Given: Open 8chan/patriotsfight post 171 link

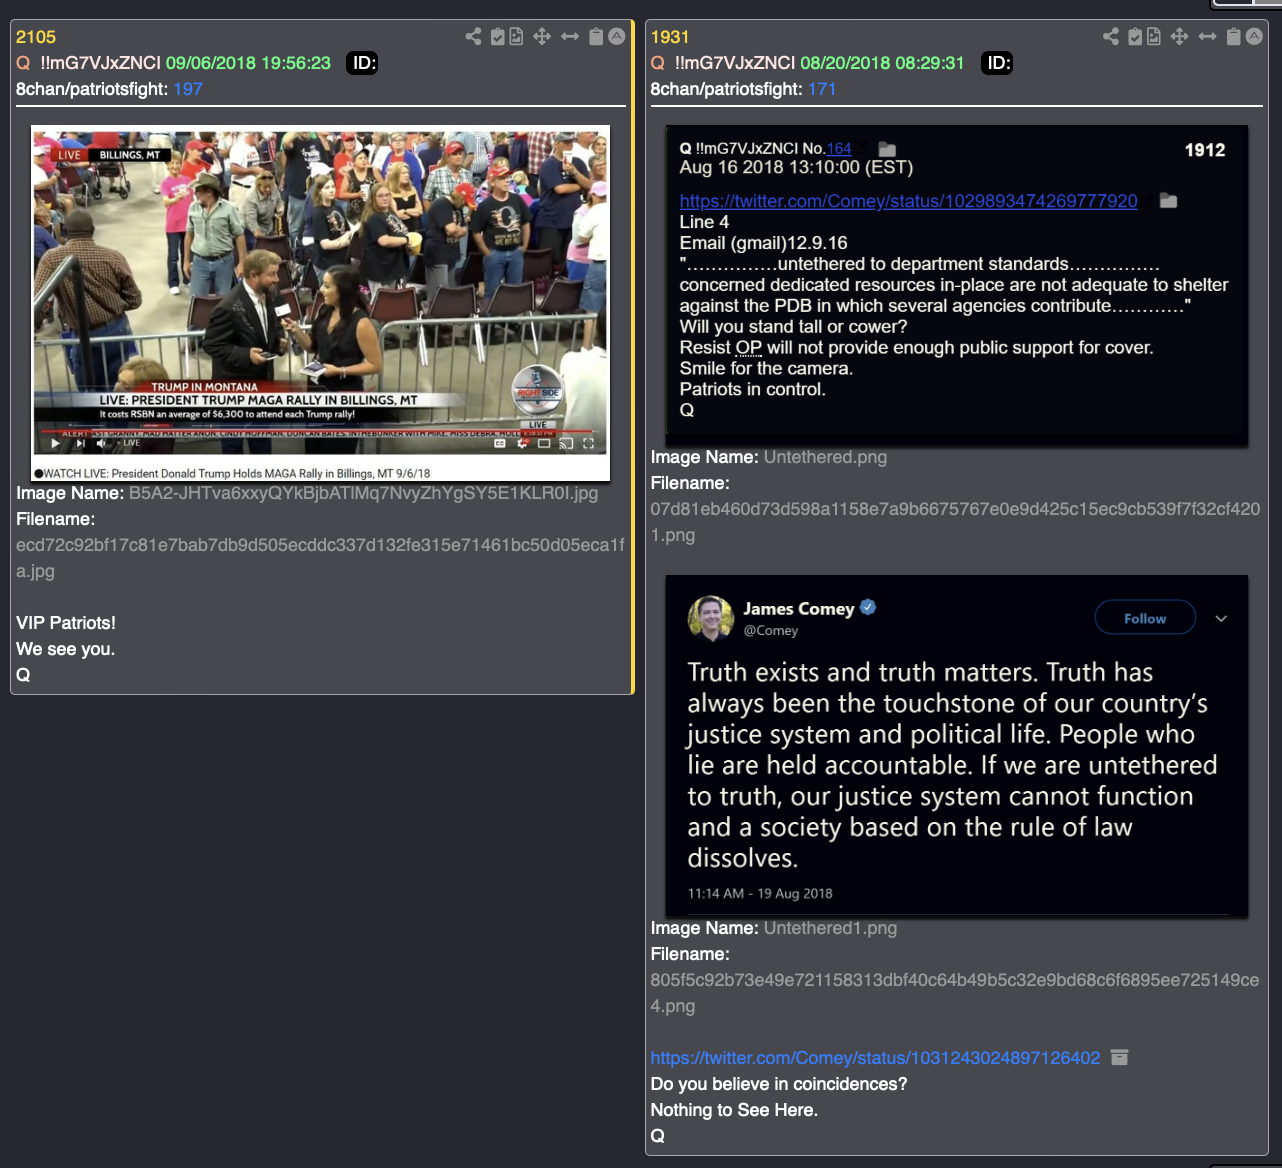Looking at the screenshot, I should 822,89.
